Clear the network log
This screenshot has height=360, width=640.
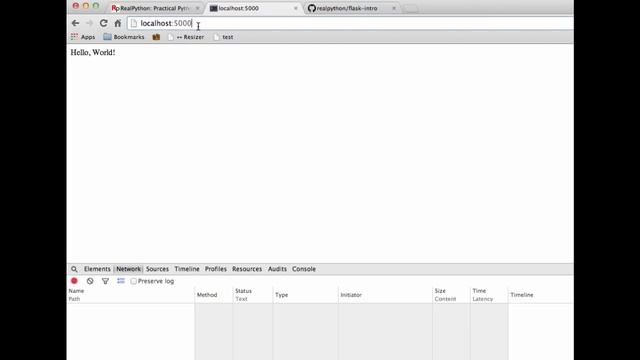pos(90,281)
